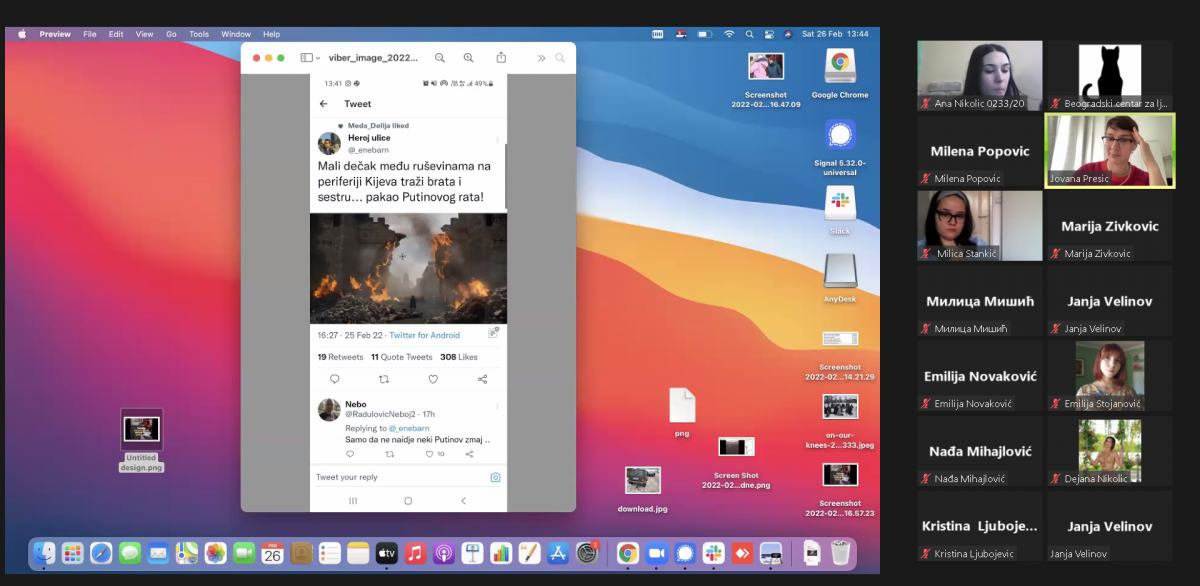Click the zoom out magnifier in Preview toolbar
Viewport: 1200px width, 586px height.
click(439, 58)
